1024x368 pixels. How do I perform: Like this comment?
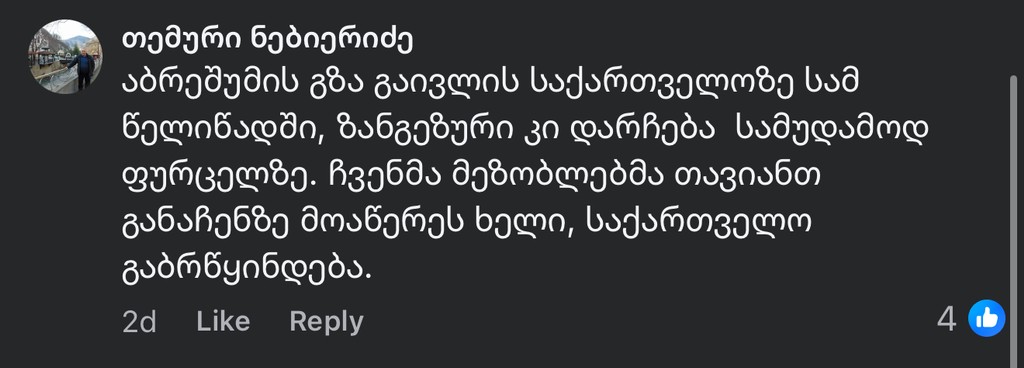coord(223,321)
